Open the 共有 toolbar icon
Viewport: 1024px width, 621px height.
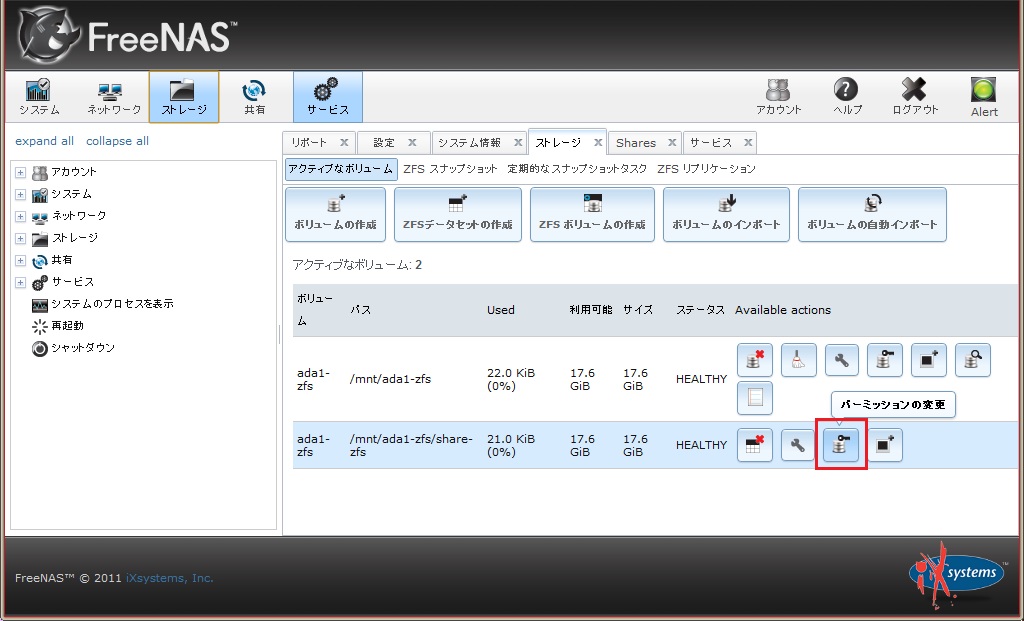coord(254,97)
